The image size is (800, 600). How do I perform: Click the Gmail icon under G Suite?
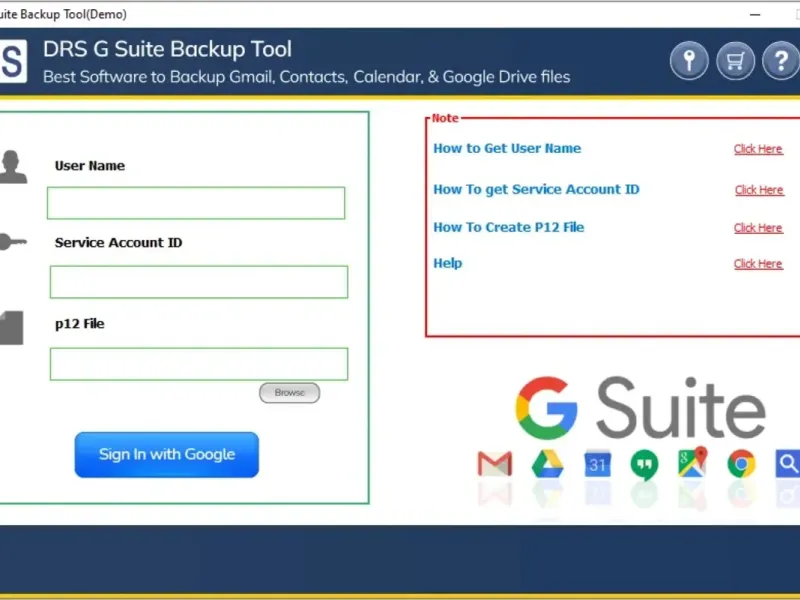pos(494,464)
